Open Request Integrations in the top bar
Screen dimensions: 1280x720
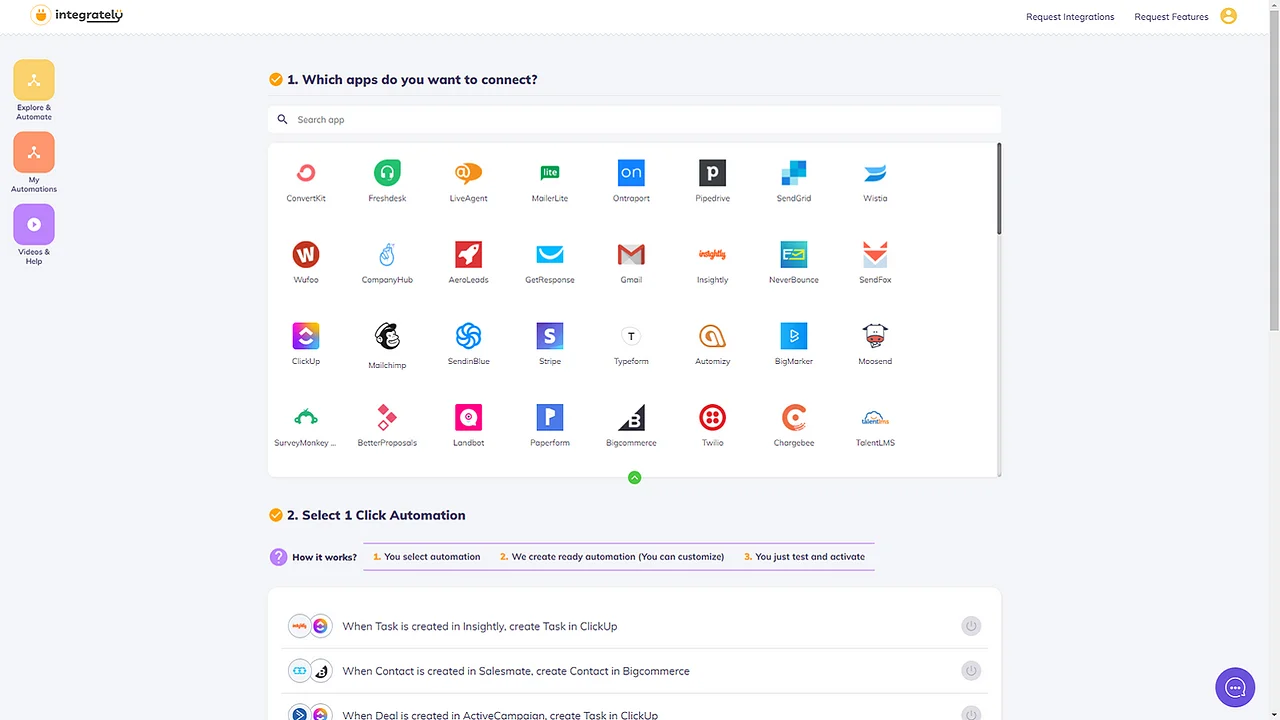click(1070, 16)
